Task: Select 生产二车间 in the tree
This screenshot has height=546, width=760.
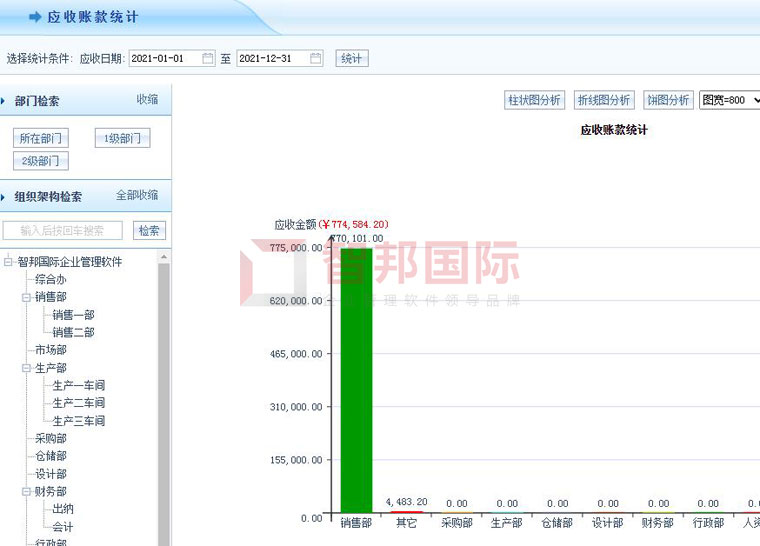Action: [79, 403]
